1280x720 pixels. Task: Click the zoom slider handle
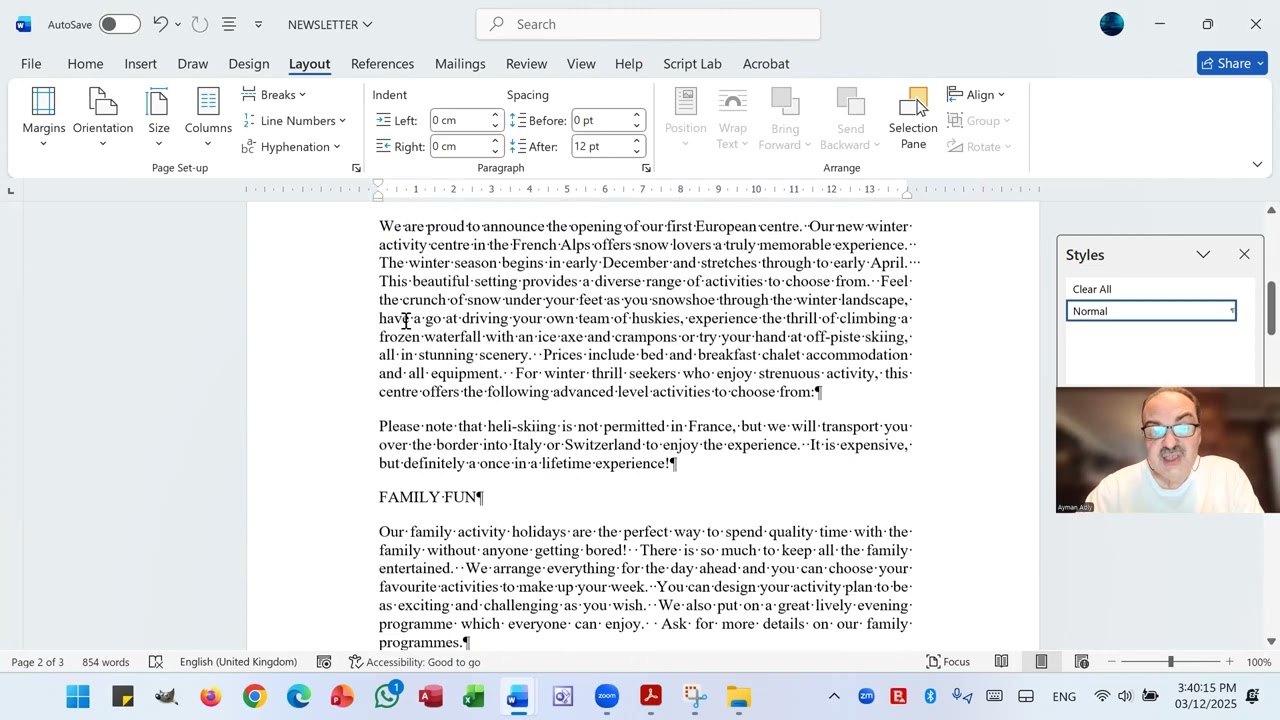[x=1170, y=662]
